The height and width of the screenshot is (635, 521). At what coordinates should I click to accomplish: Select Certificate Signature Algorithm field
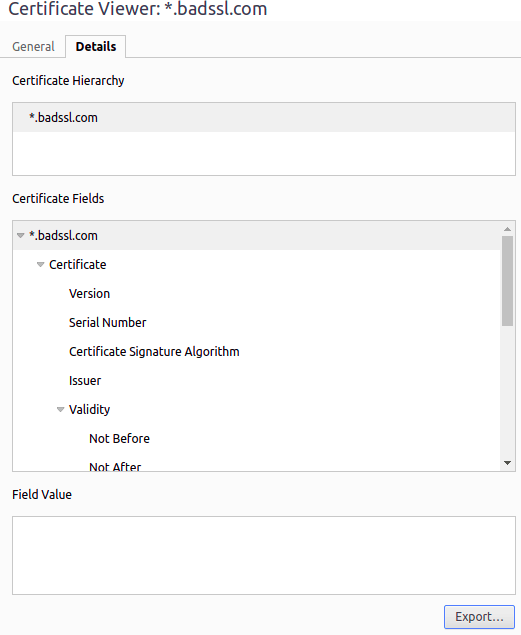click(x=154, y=352)
